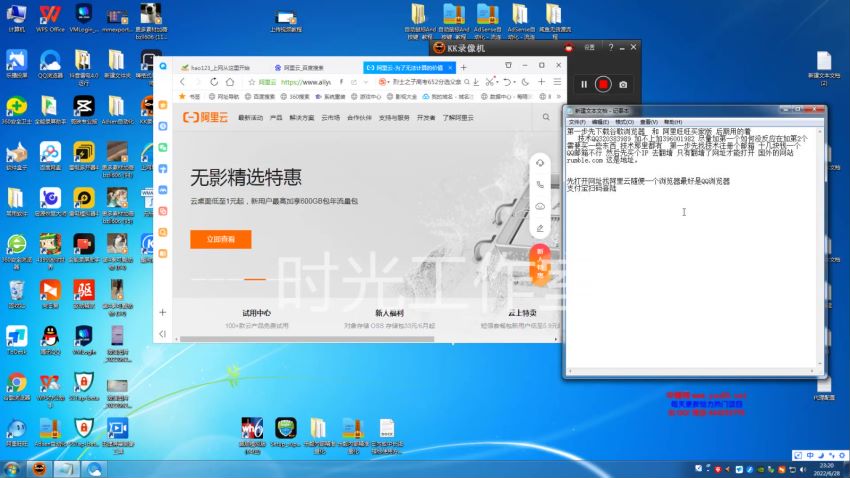Select the Google Chrome desktop icon
This screenshot has height=478, width=850.
click(x=16, y=386)
